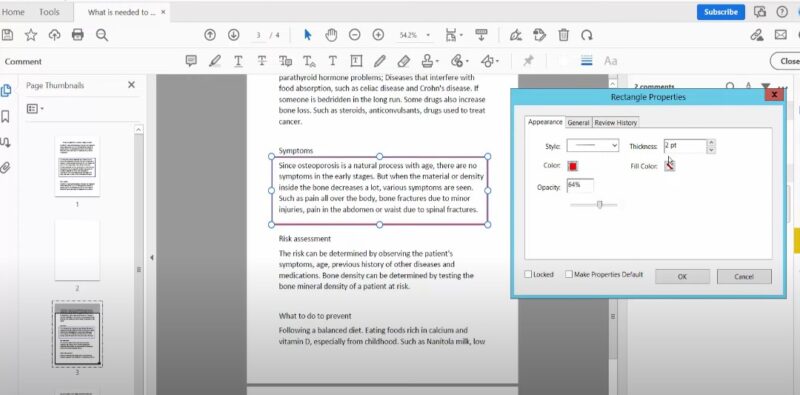The image size is (800, 395).
Task: Switch to the General tab
Action: [578, 123]
